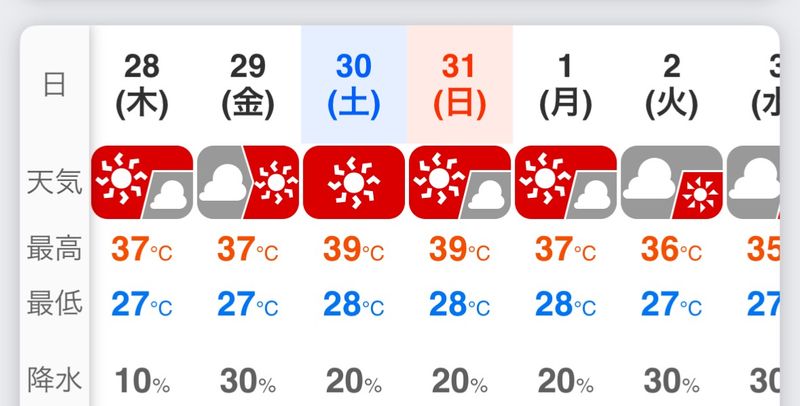Screen dimensions: 800x406
Task: Select the 29 (金) date header
Action: [248, 84]
